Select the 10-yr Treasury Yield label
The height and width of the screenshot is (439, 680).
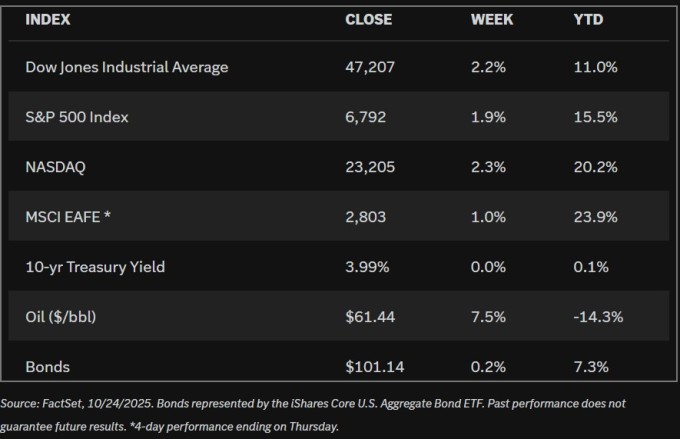click(96, 267)
